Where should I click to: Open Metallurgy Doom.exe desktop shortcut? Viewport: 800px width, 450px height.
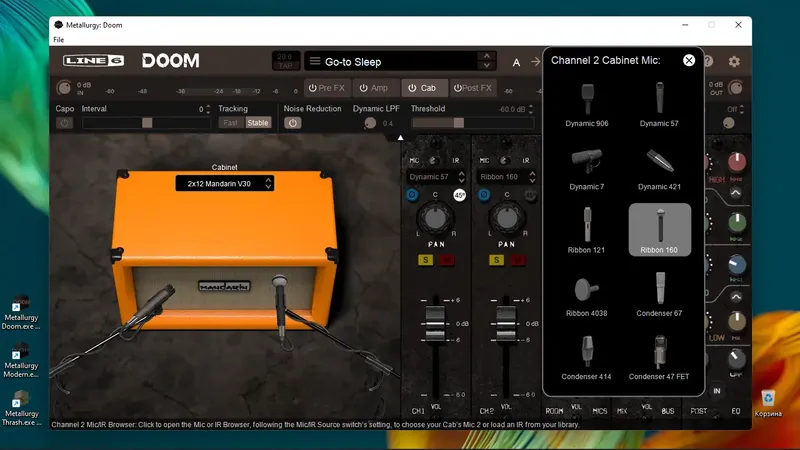[21, 312]
